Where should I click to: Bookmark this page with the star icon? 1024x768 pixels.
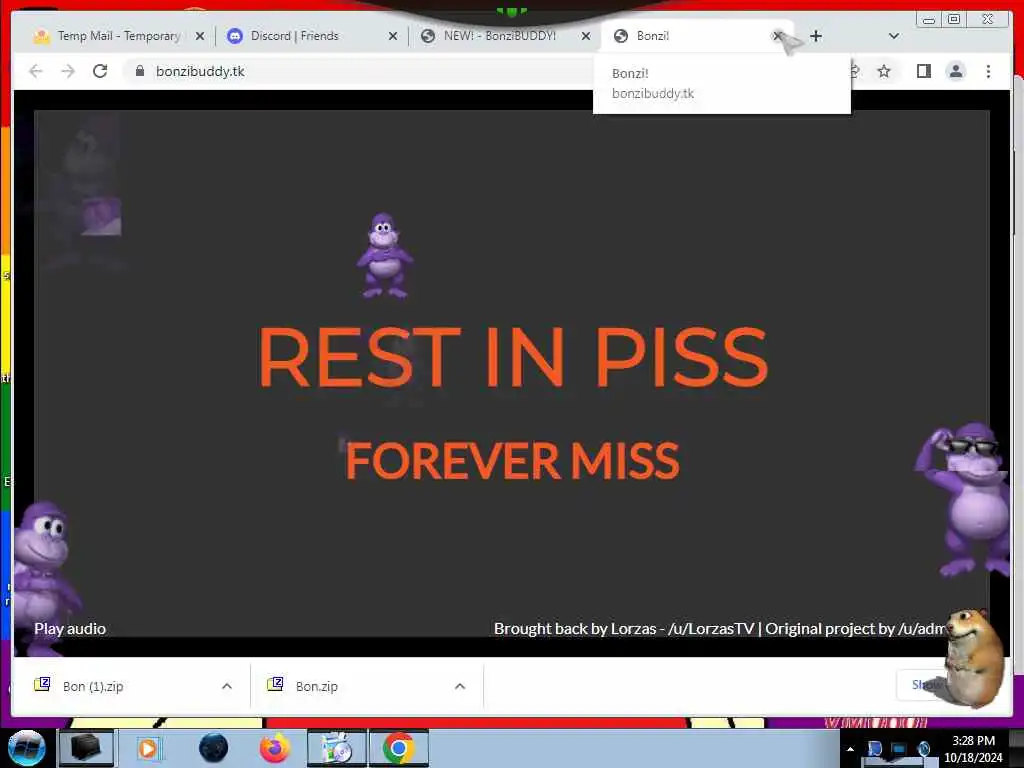[884, 71]
